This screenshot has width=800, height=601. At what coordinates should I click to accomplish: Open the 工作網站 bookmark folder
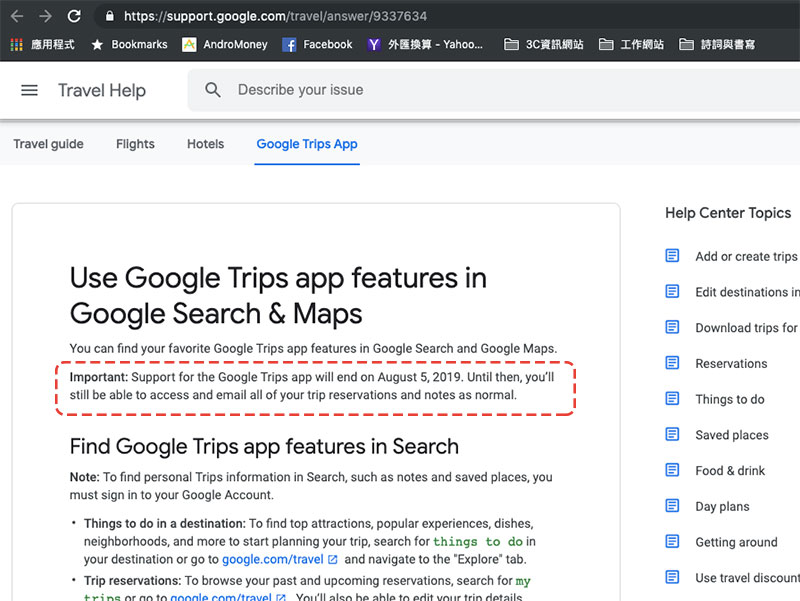[631, 45]
